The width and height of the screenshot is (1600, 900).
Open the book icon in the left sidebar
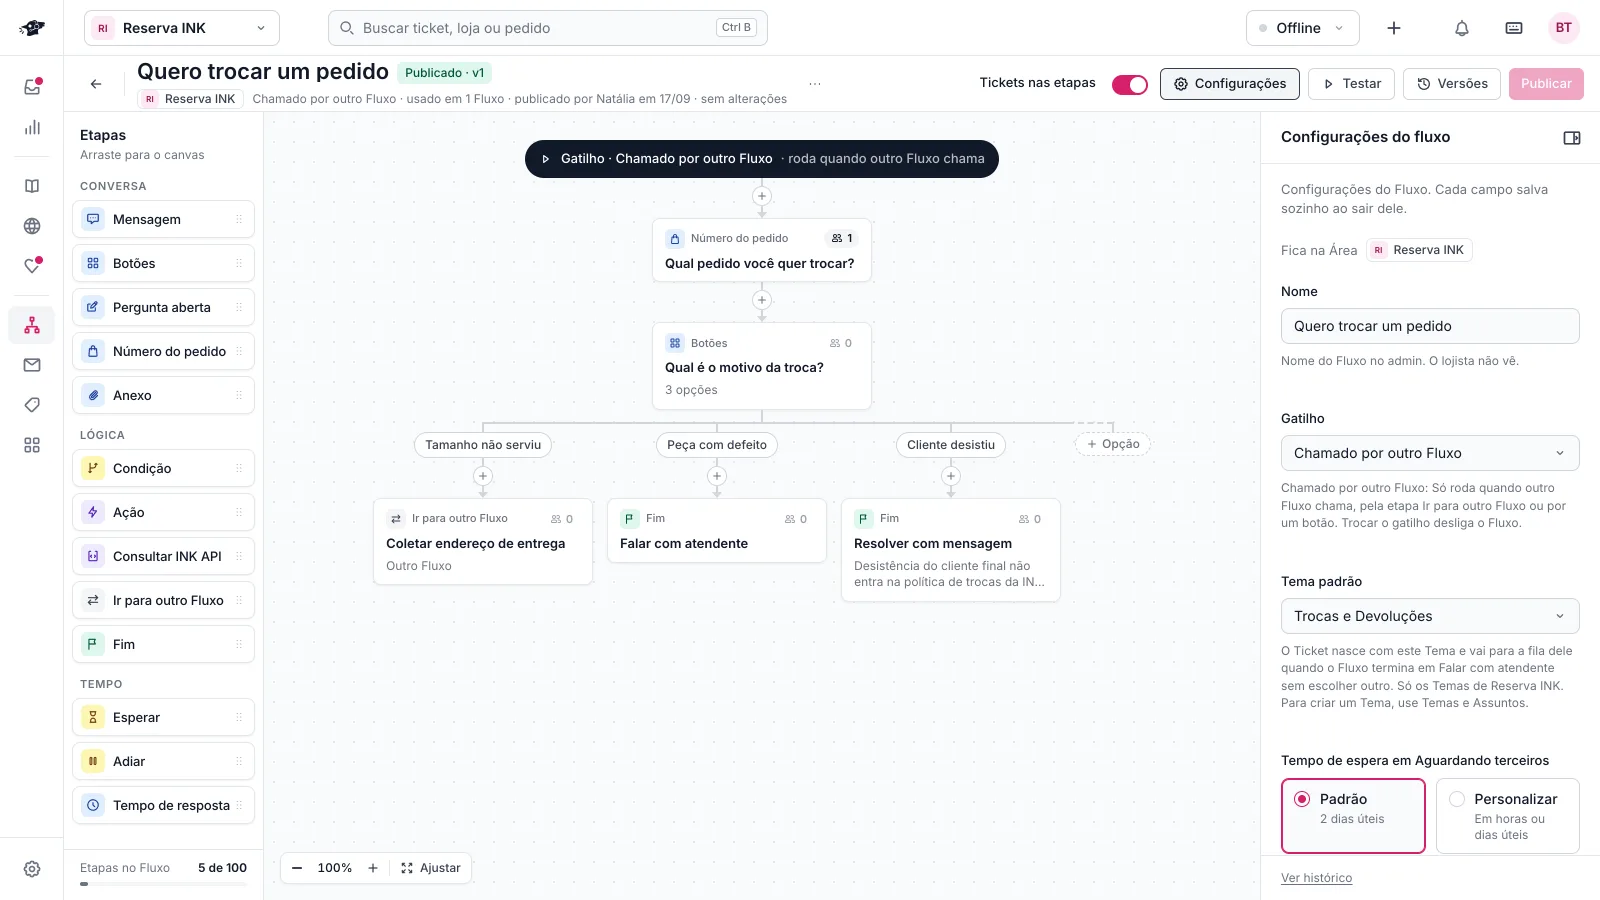[32, 186]
